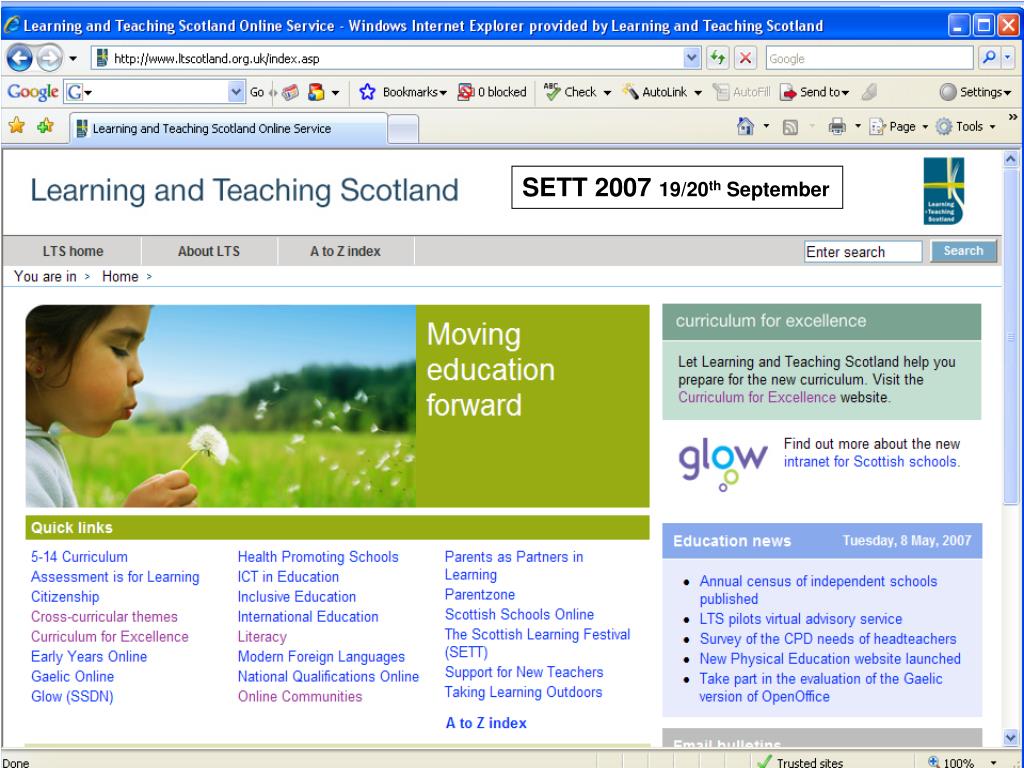Open the Gaelic Online quick link
Screen dimensions: 1024x768
72,677
